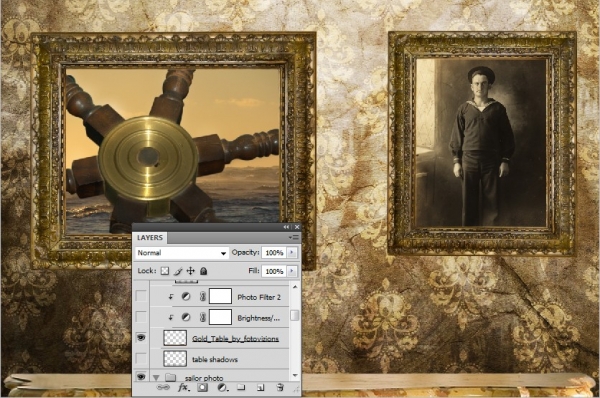Hide the sailor photo group

pos(141,377)
